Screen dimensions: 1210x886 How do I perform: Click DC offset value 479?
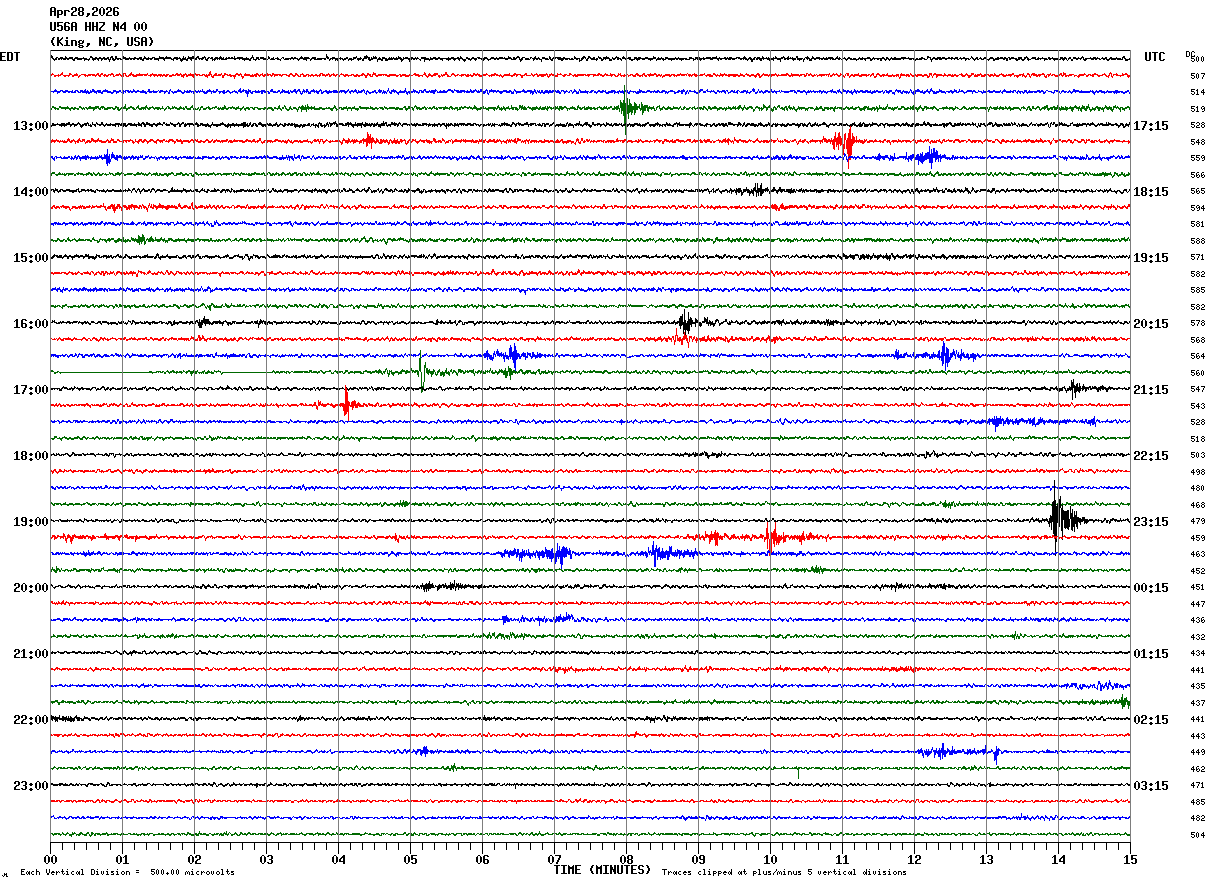click(x=1197, y=521)
